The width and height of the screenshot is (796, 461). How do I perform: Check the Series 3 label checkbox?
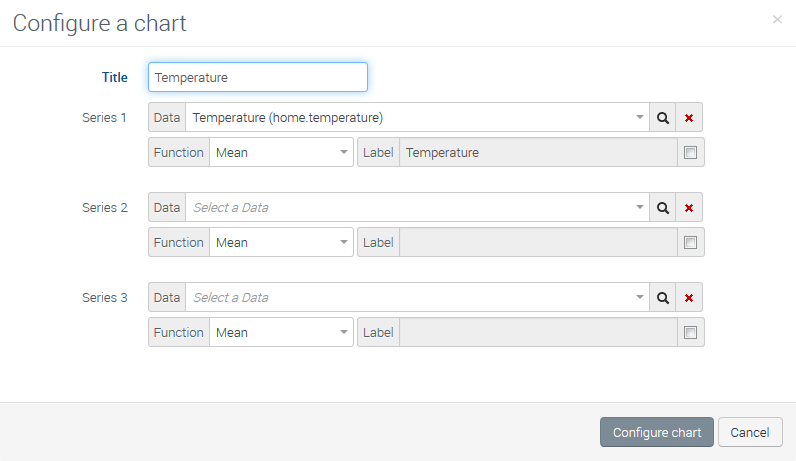690,333
